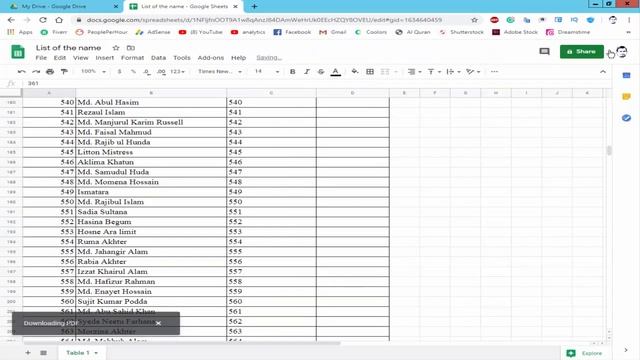Open the text color picker
Viewport: 640px width, 360px height.
click(336, 72)
